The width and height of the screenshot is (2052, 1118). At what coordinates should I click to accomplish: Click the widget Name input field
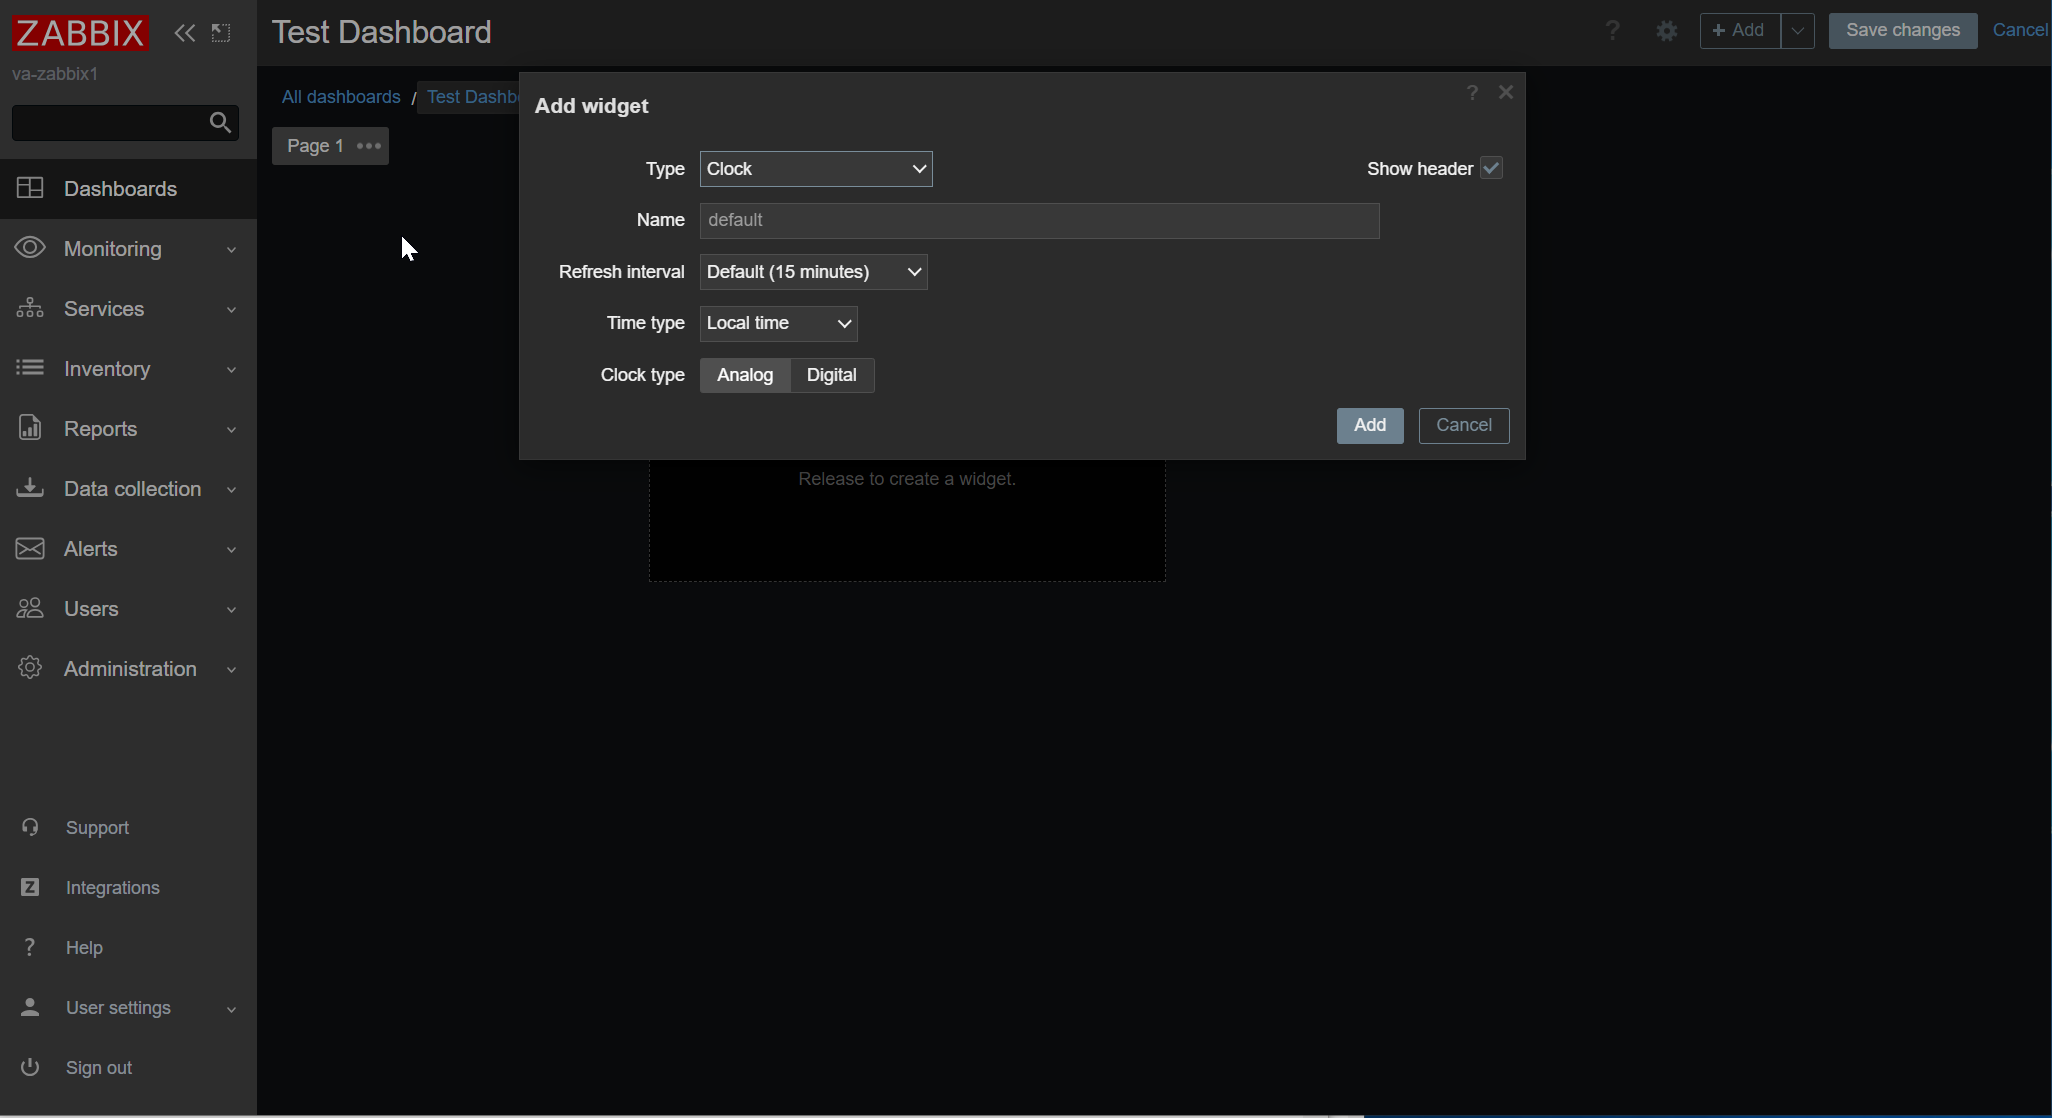[x=1039, y=221]
